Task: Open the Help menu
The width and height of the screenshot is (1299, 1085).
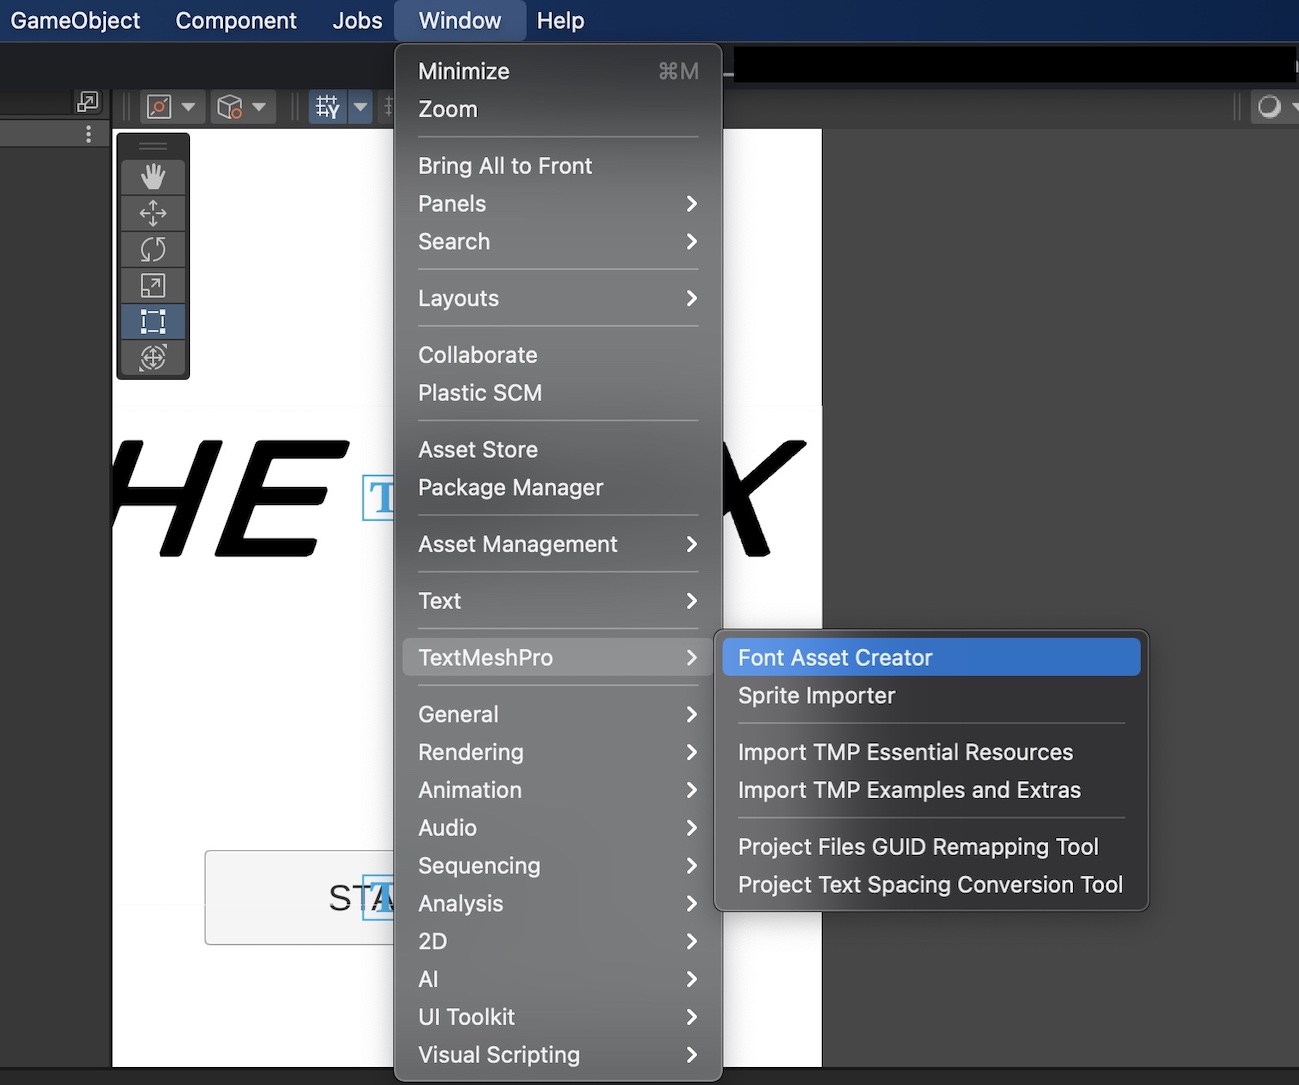Action: click(x=560, y=20)
